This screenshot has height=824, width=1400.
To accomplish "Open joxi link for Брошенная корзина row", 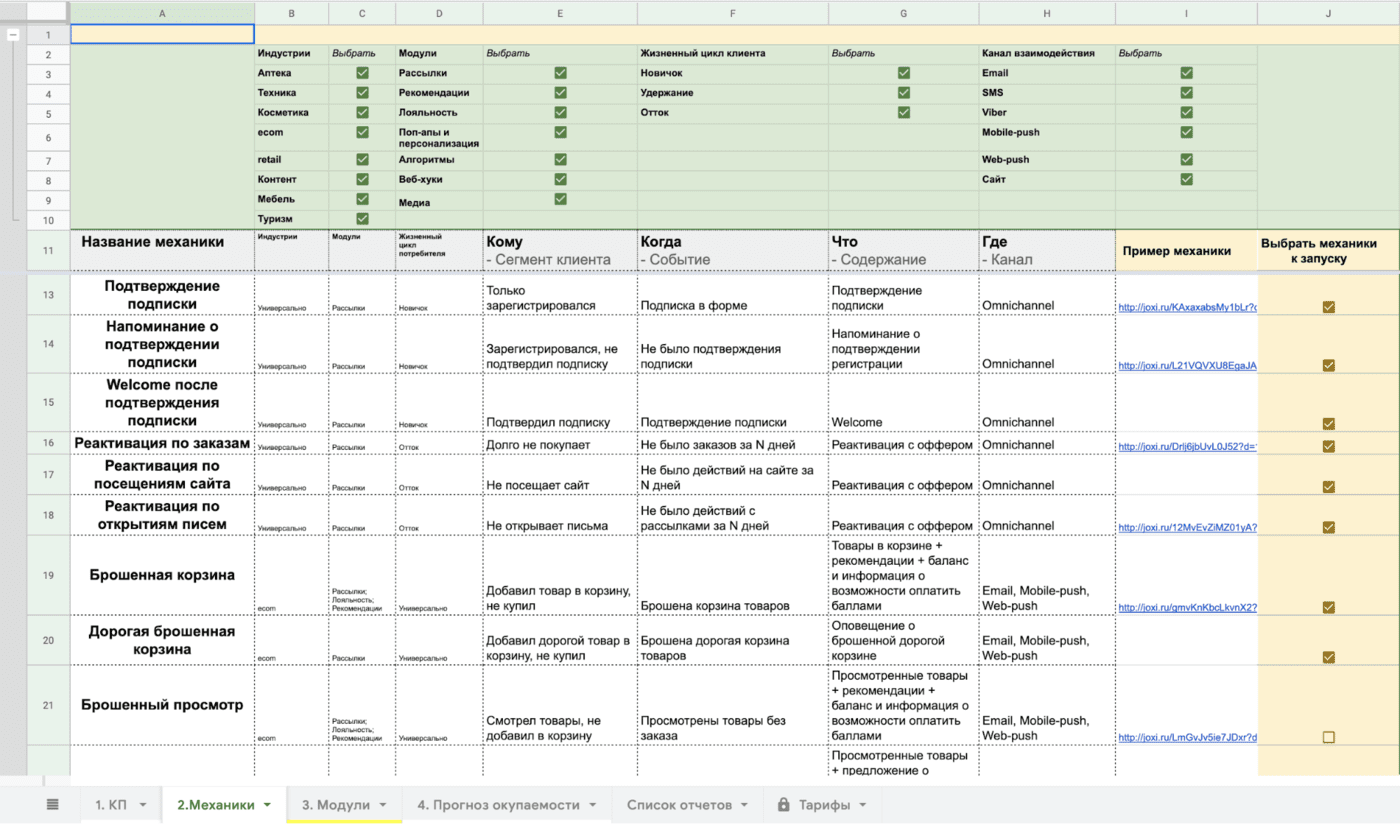I will pos(1186,607).
